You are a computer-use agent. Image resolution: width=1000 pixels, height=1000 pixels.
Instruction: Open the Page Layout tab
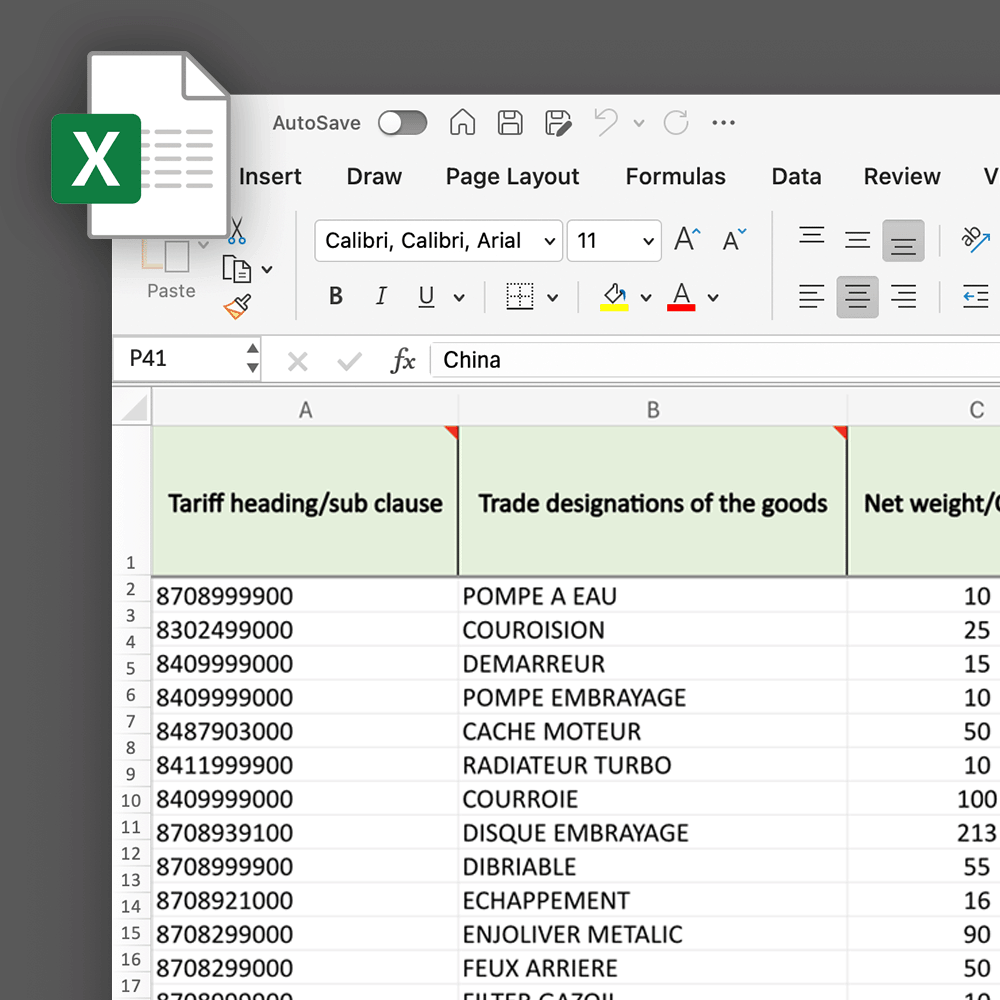512,177
